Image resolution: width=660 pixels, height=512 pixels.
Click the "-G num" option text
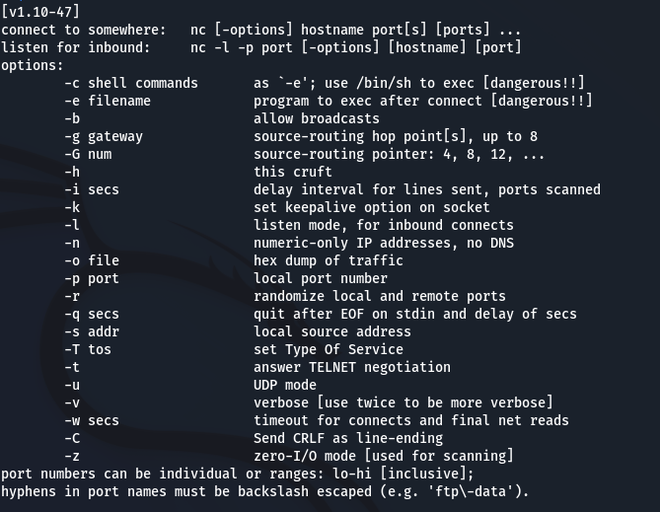click(x=87, y=154)
